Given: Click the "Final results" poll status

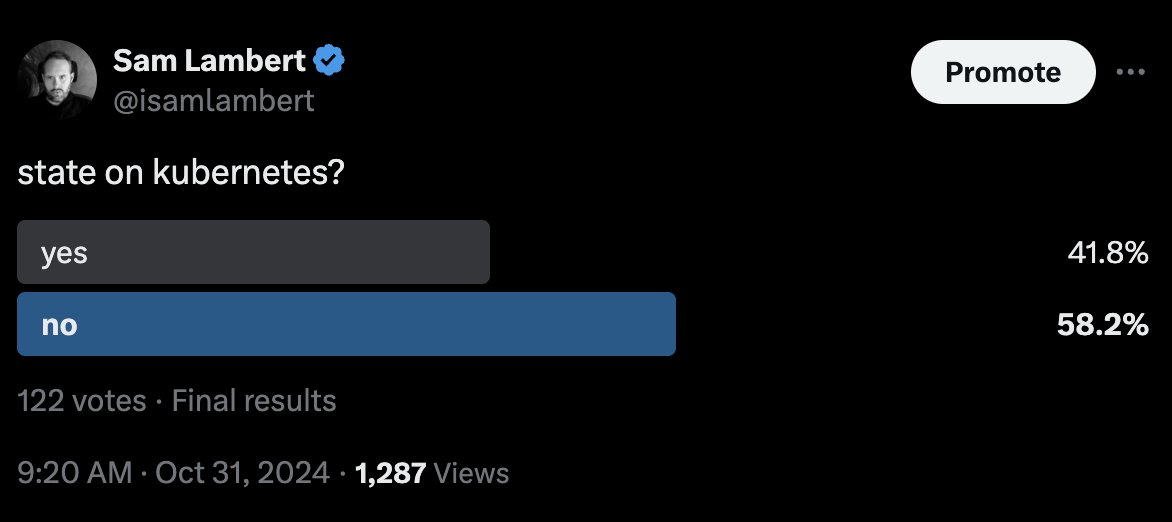Looking at the screenshot, I should tap(254, 401).
